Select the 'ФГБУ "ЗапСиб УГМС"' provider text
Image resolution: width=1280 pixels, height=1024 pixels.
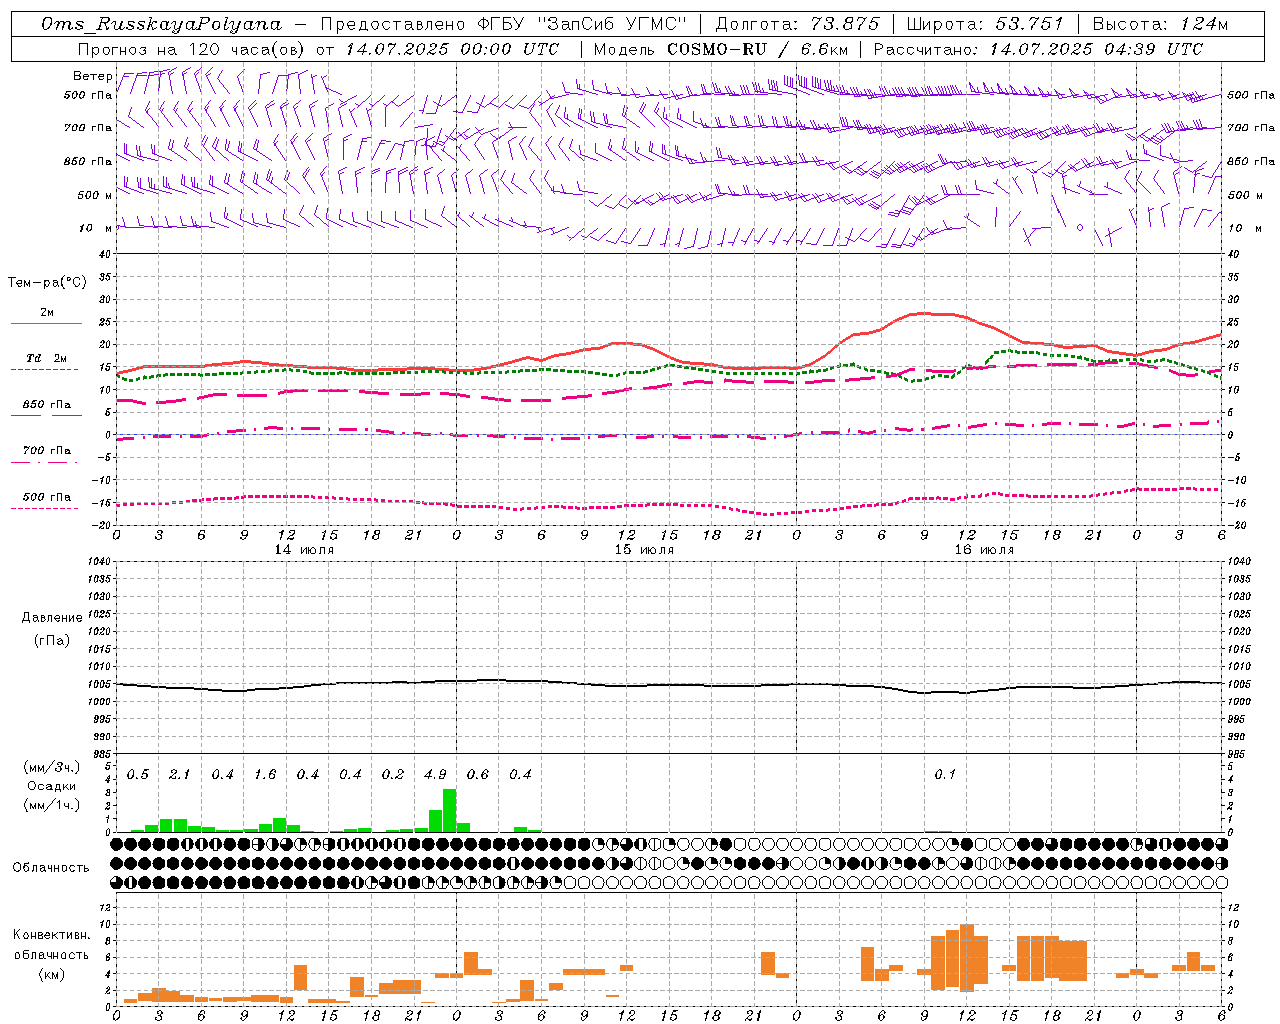click(x=581, y=24)
